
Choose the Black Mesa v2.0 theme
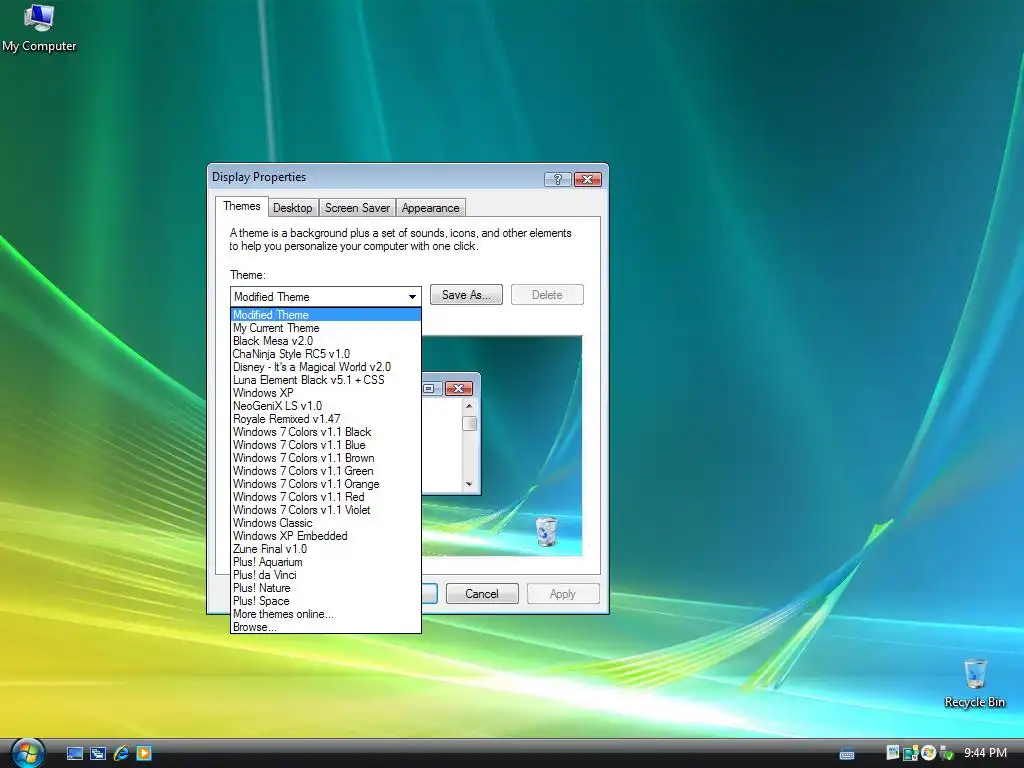tap(326, 341)
